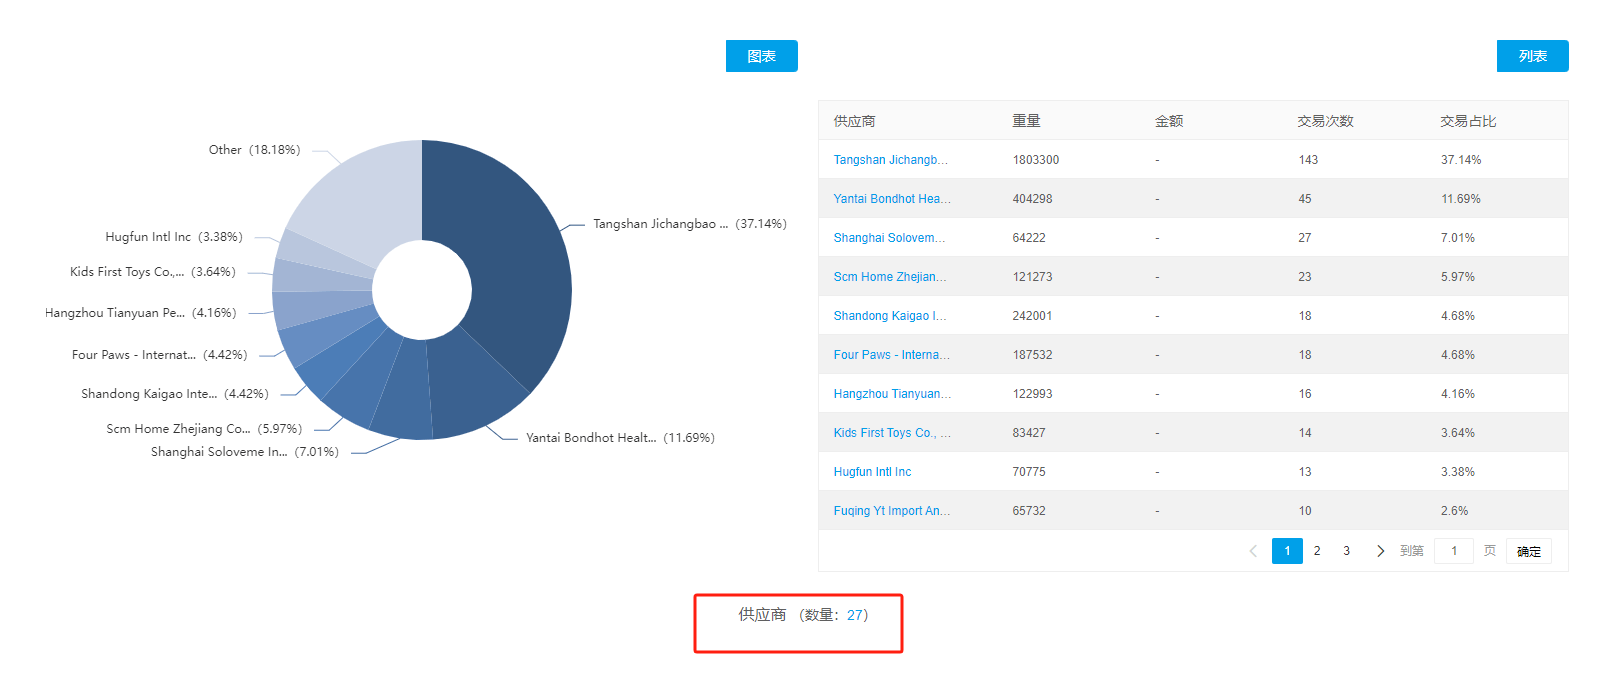1610x683 pixels.
Task: Click pie label Scm Home Zhejiang Co... (5.97%)
Action: pyautogui.click(x=204, y=429)
